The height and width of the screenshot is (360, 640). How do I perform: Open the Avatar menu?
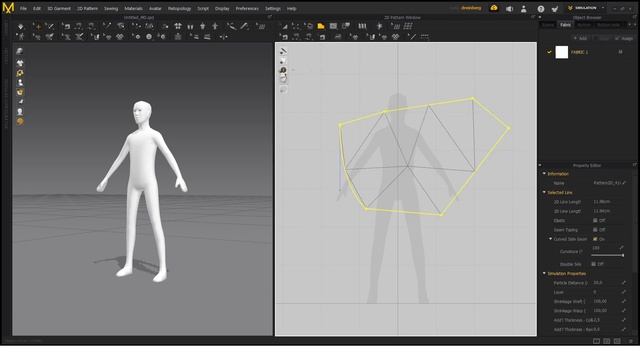click(155, 9)
